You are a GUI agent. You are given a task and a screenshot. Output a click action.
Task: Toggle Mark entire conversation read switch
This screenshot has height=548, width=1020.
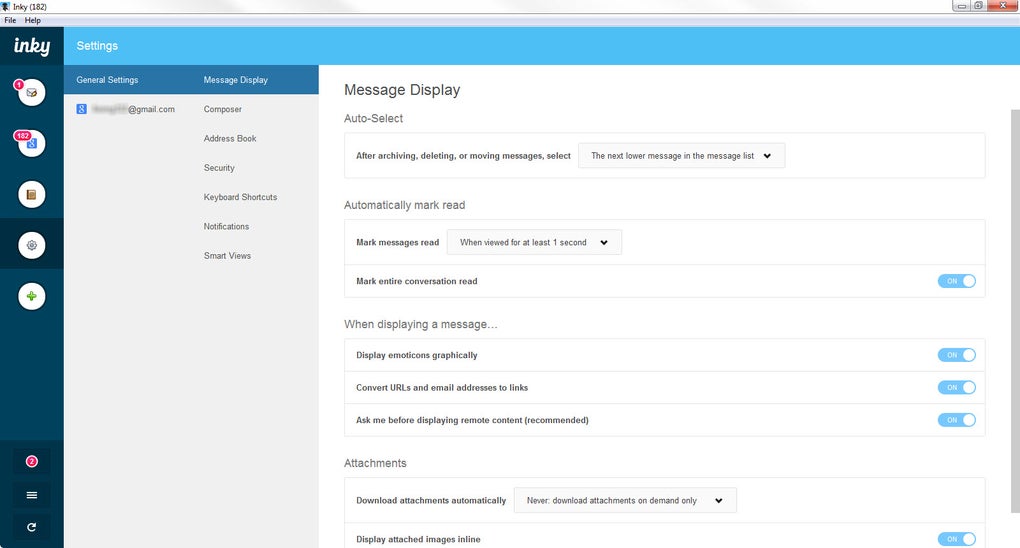(956, 281)
